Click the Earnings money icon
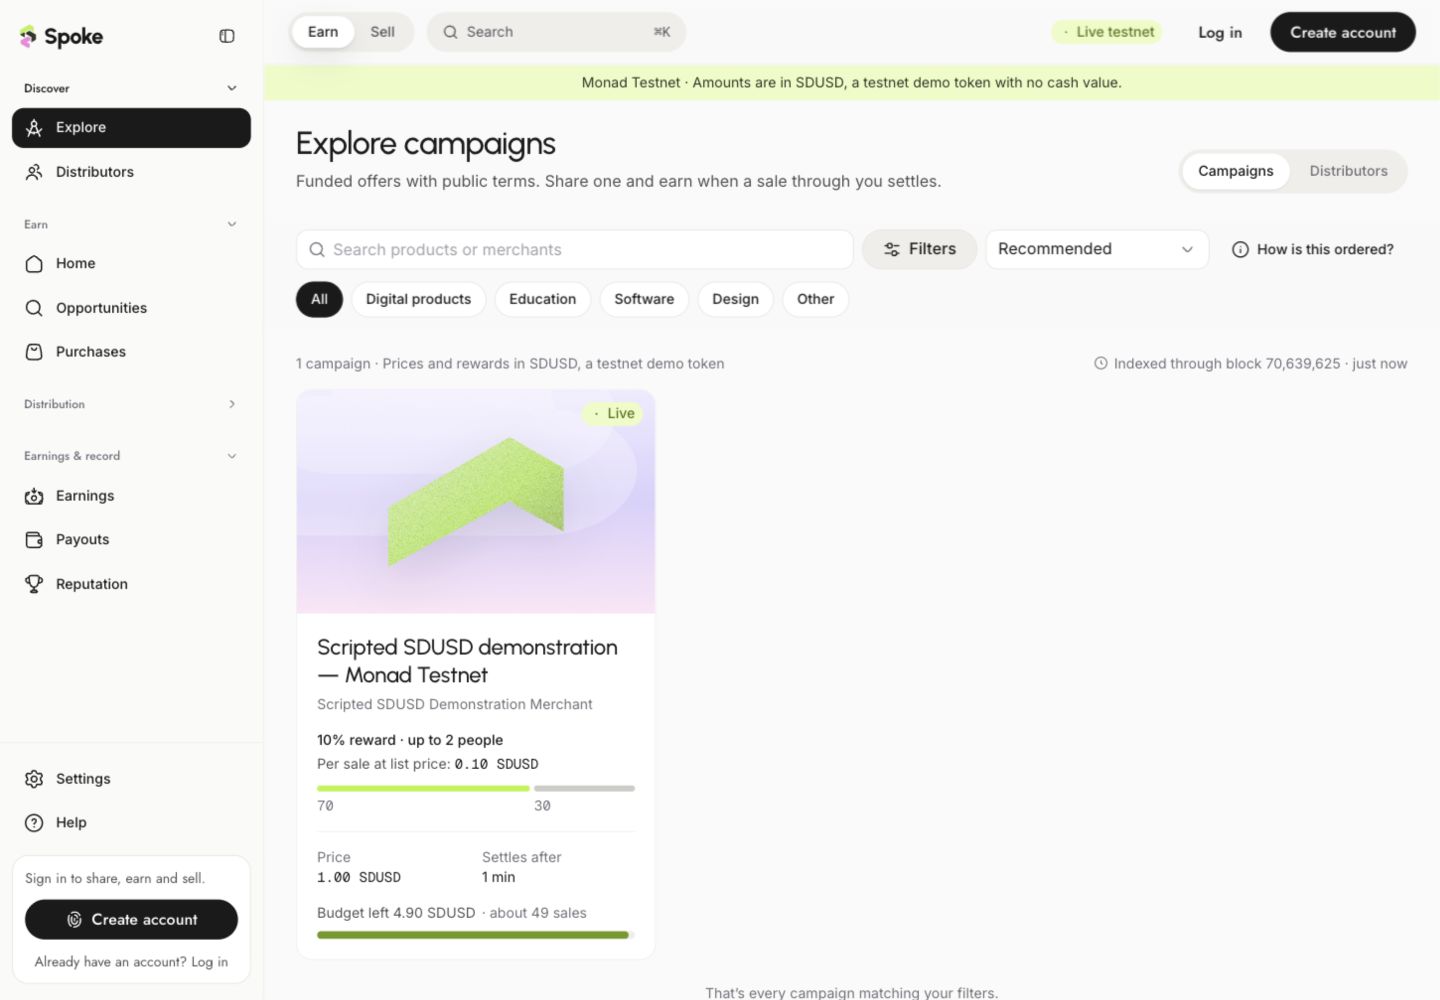The image size is (1440, 1000). coord(34,496)
